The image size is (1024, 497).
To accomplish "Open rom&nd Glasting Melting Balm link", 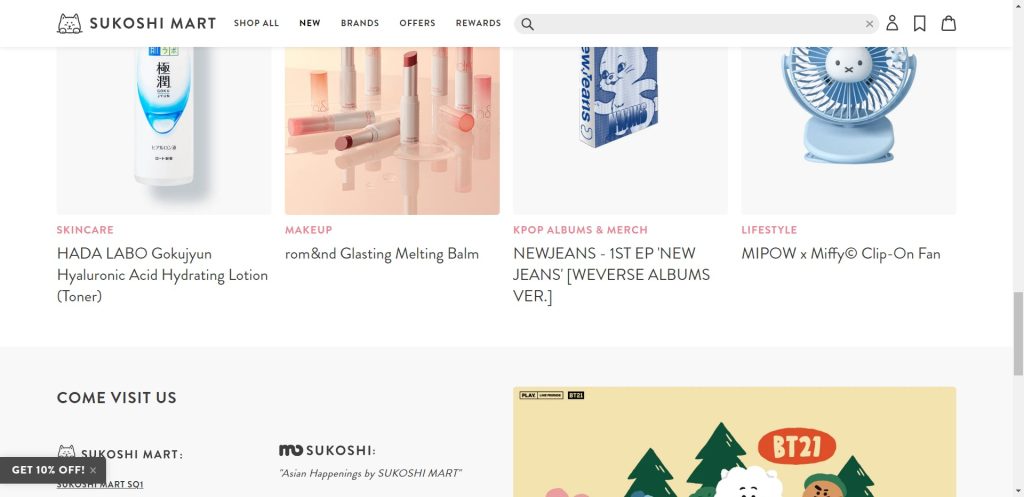I will 382,254.
